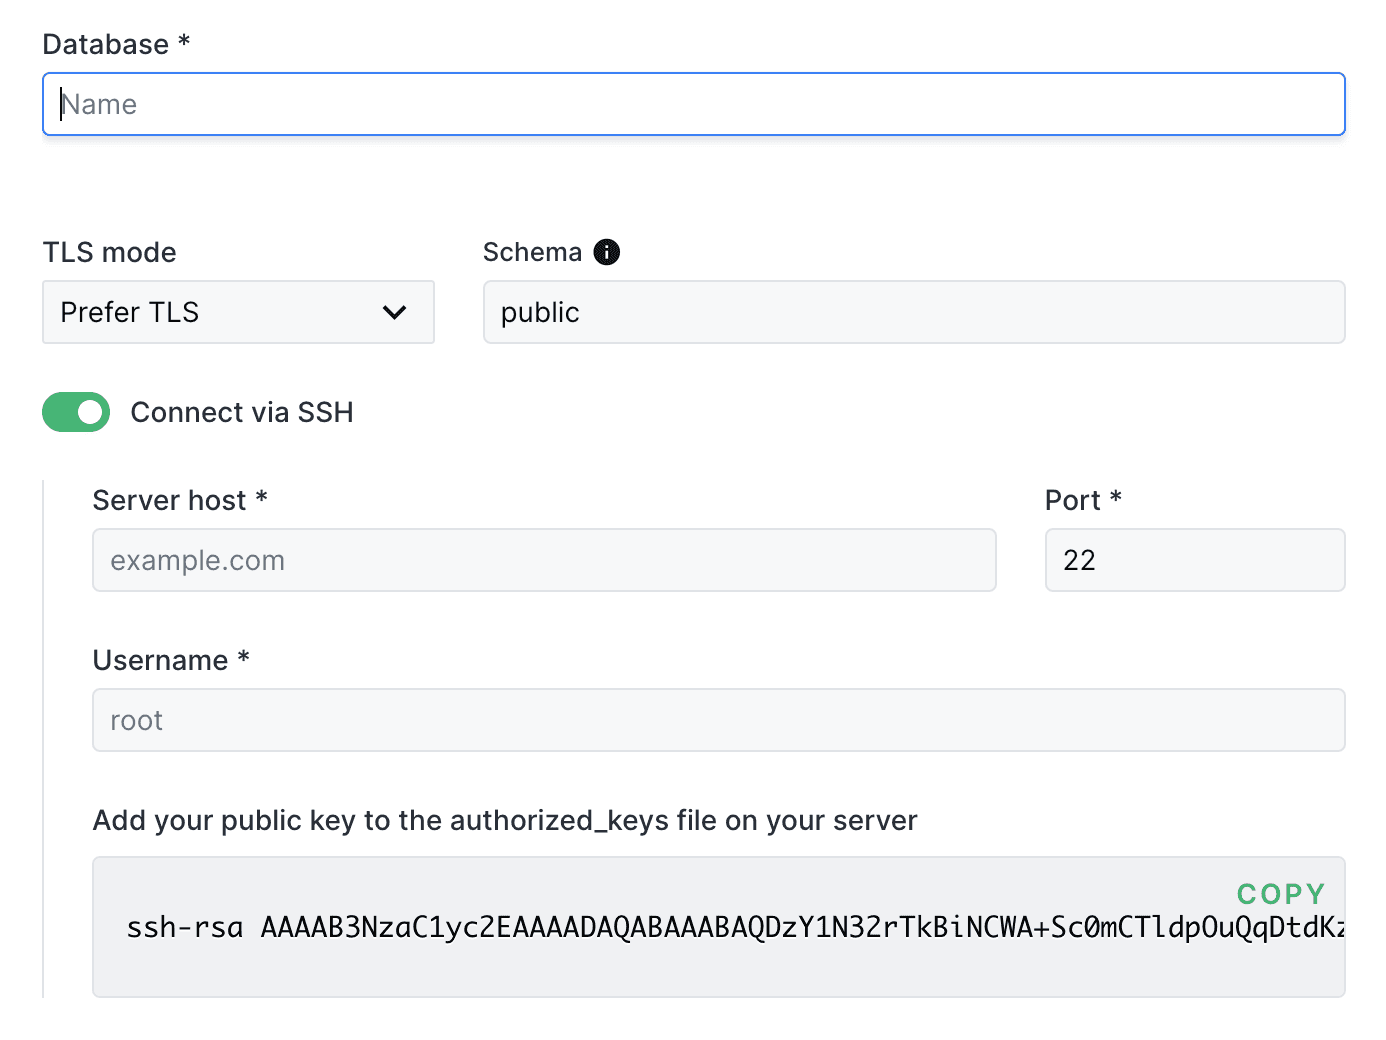Focus the Database name input field

click(x=694, y=104)
